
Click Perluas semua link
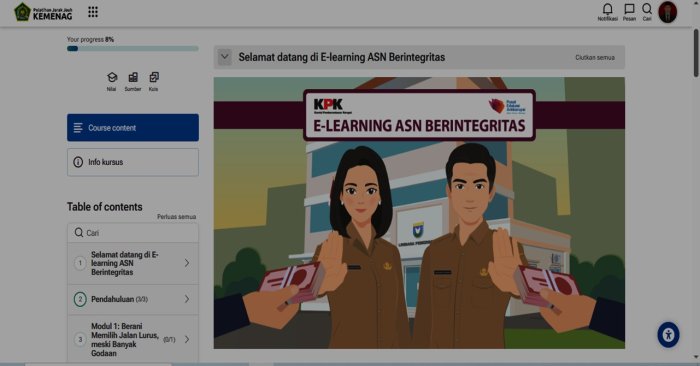point(176,216)
